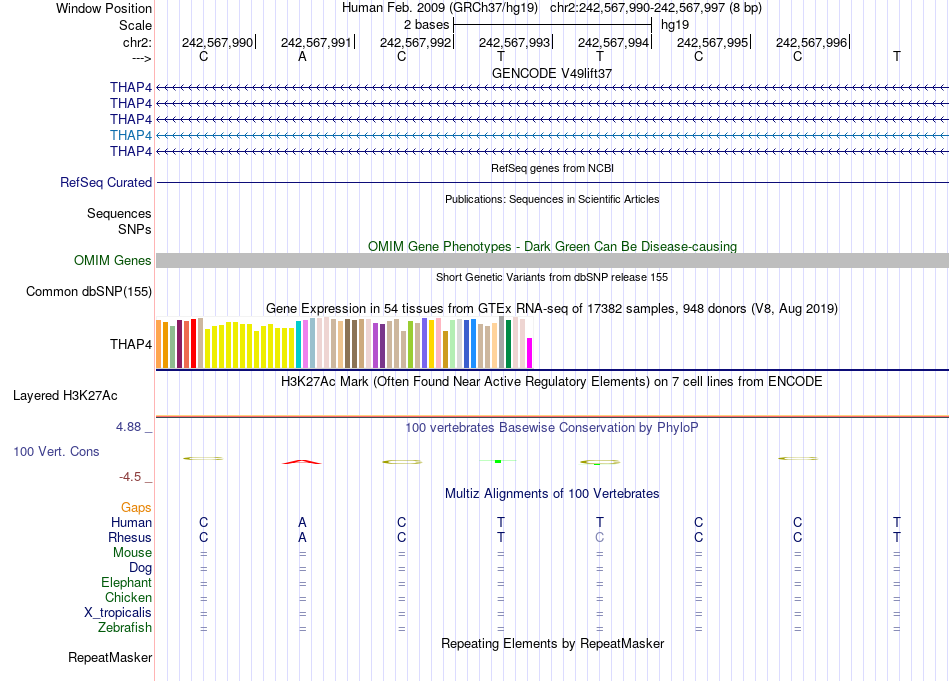Image resolution: width=950 pixels, height=681 pixels.
Task: Click the cyan GTEx expression bar
Action: (299, 344)
